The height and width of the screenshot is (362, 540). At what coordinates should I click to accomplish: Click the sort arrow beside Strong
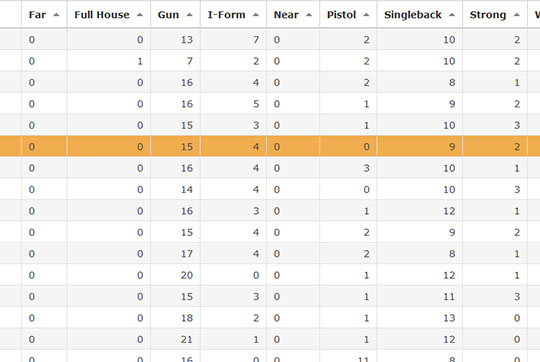coord(517,15)
